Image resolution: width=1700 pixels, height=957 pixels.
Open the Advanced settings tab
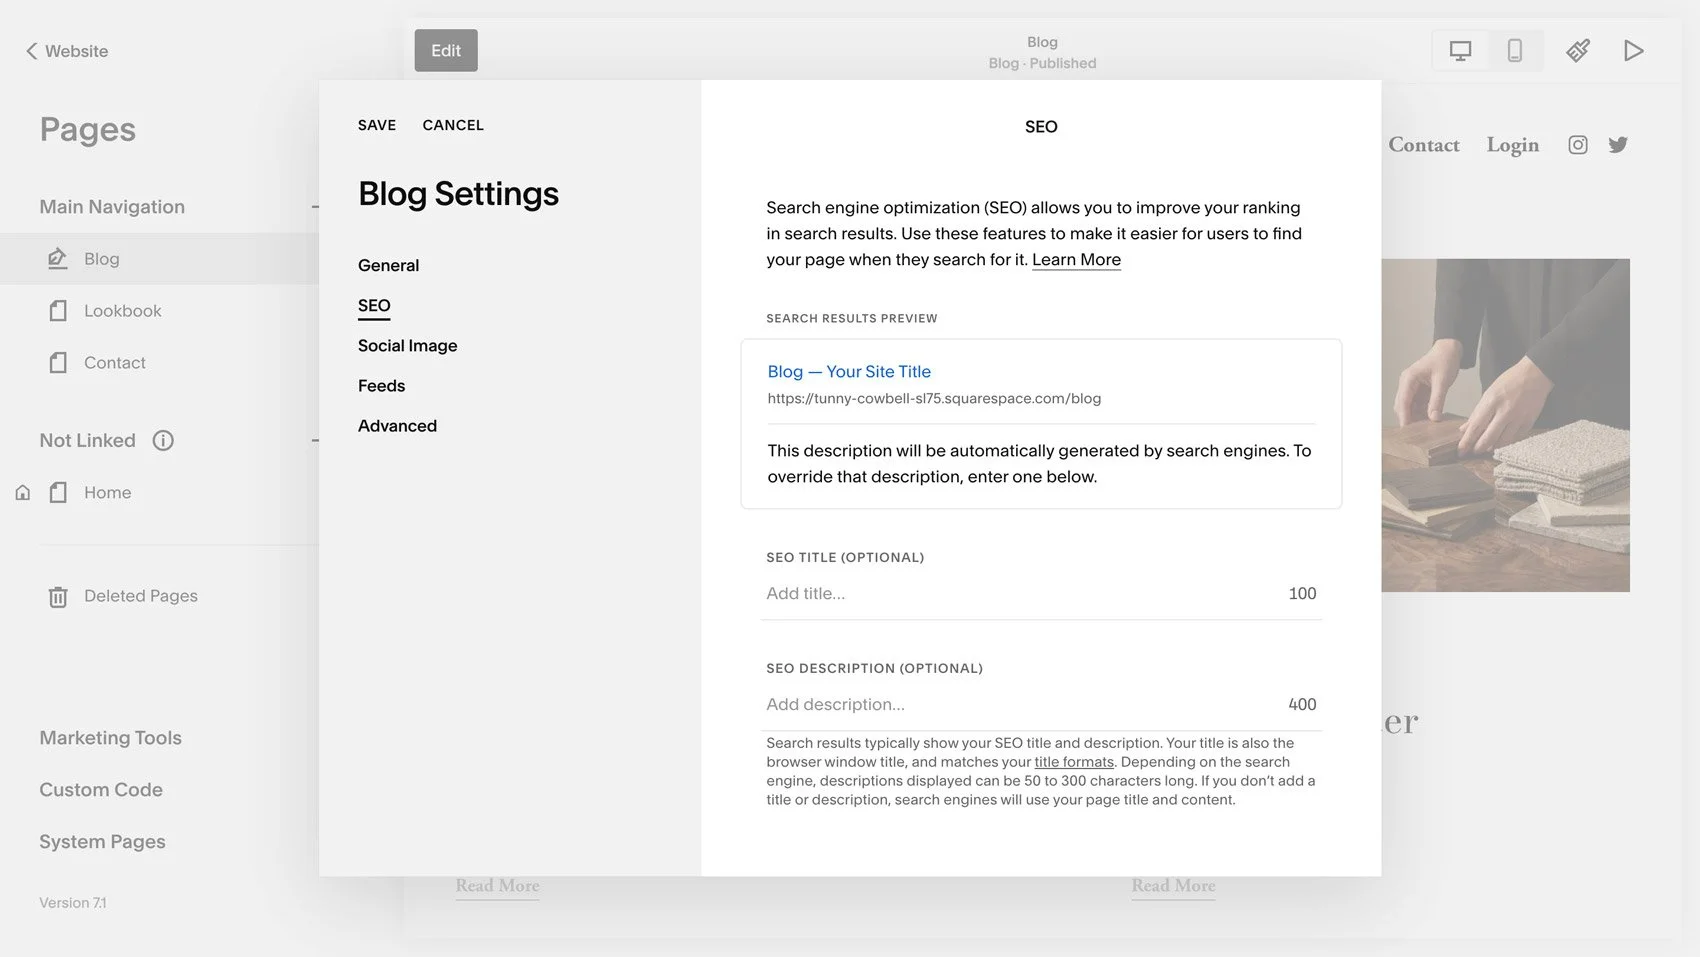(x=397, y=425)
